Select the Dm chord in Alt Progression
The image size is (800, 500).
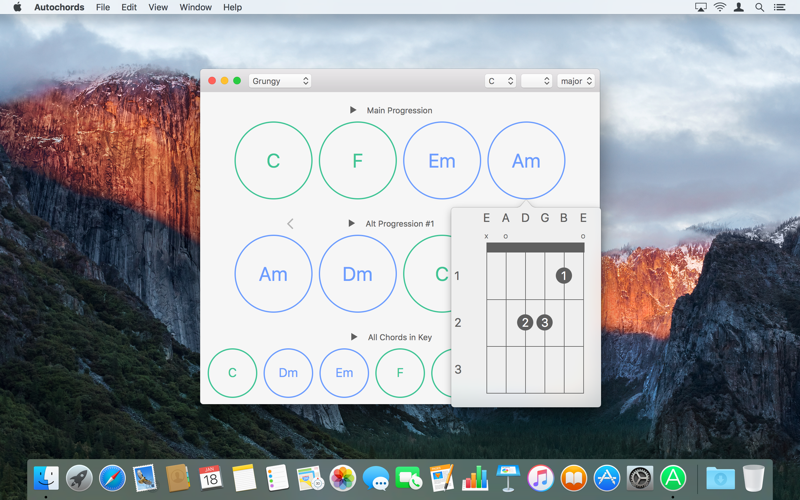[358, 274]
